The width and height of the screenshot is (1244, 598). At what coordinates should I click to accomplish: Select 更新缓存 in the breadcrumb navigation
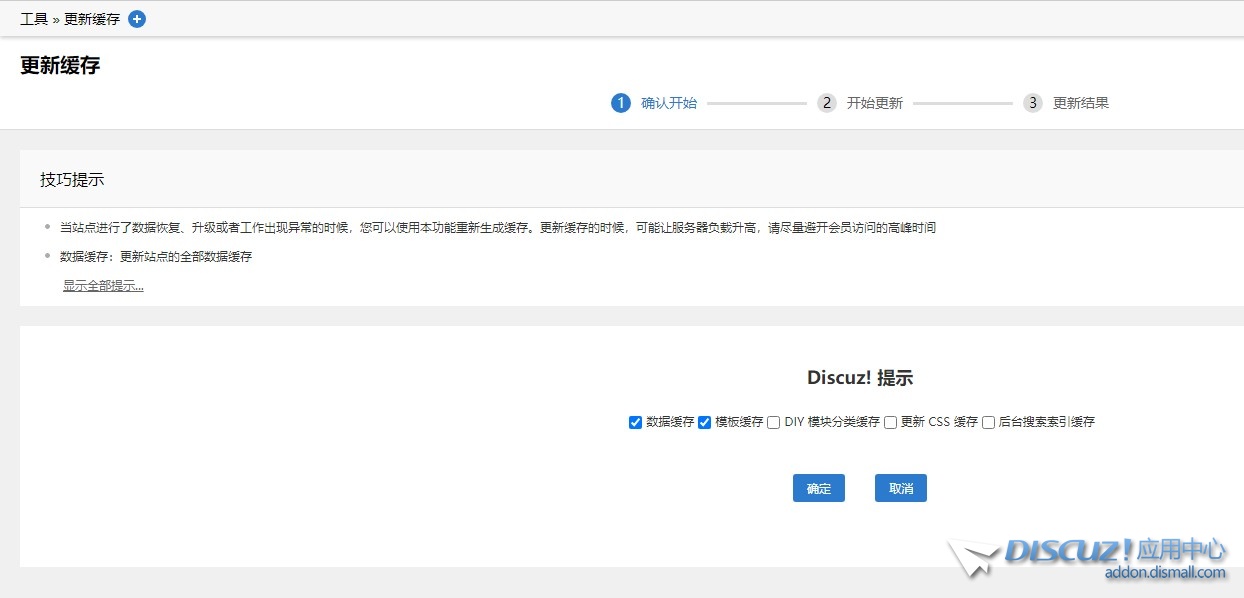[x=91, y=18]
